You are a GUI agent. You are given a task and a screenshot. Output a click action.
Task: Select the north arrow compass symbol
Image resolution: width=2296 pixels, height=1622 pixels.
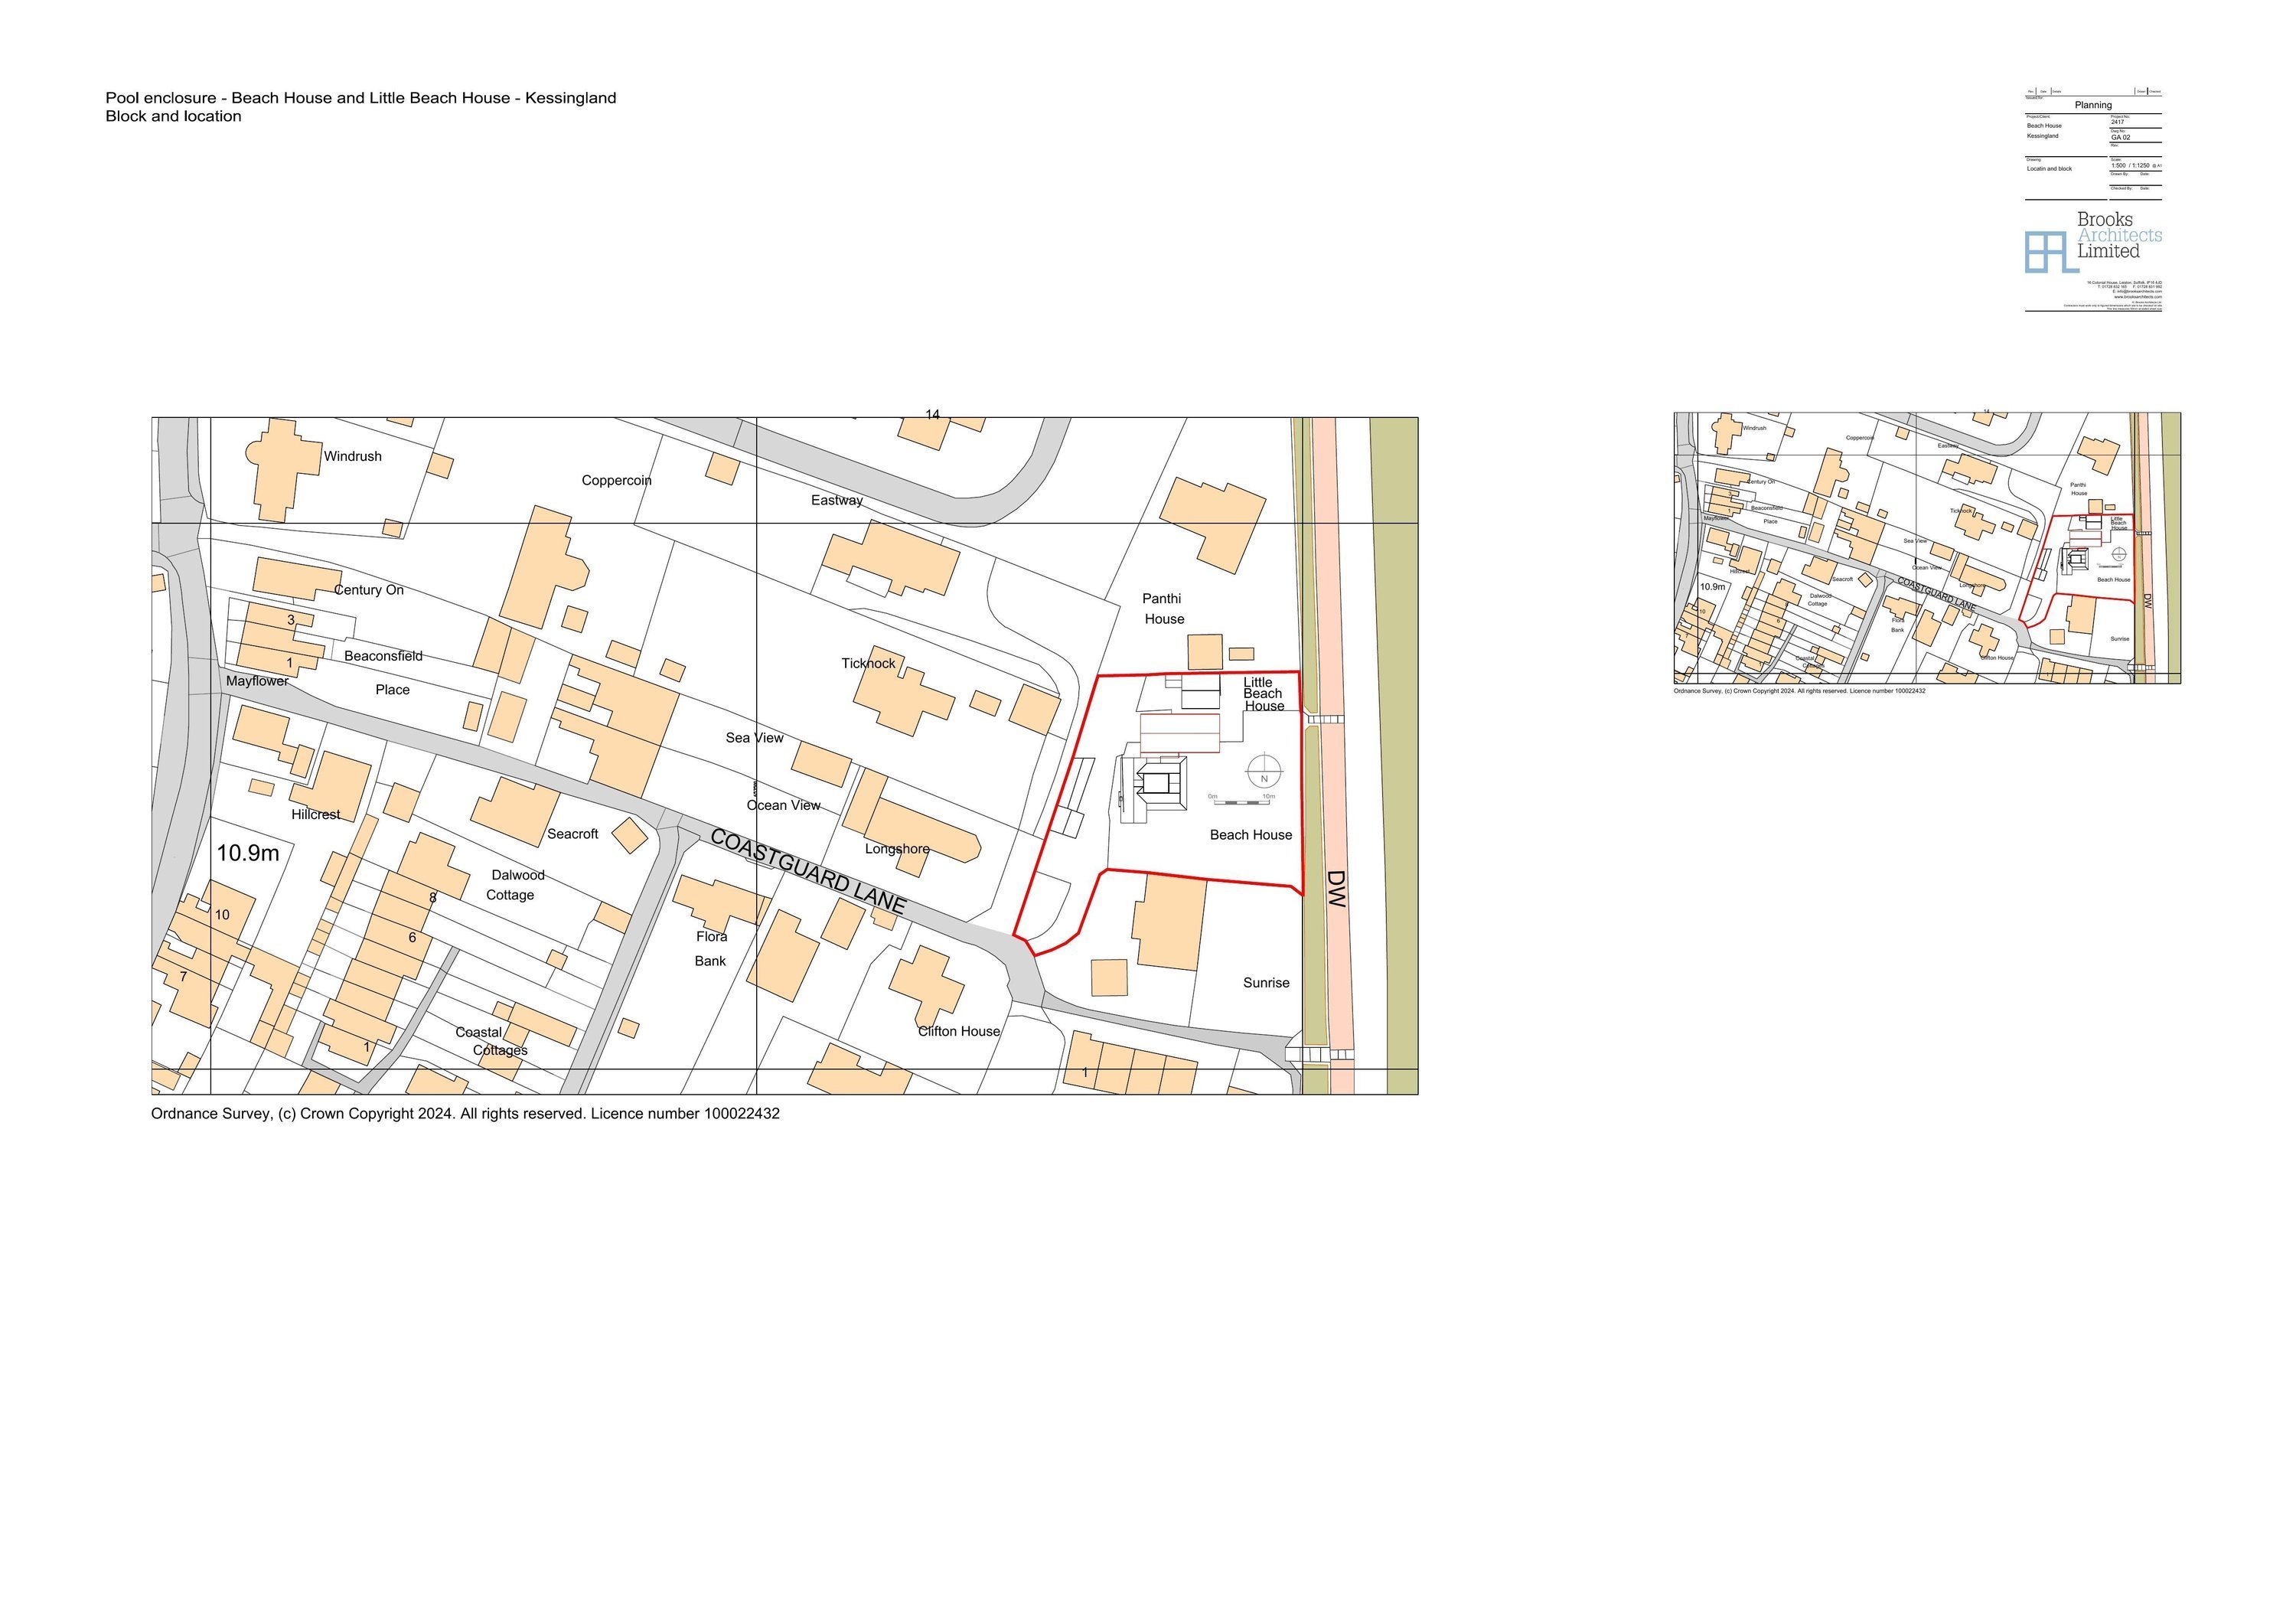(1264, 772)
